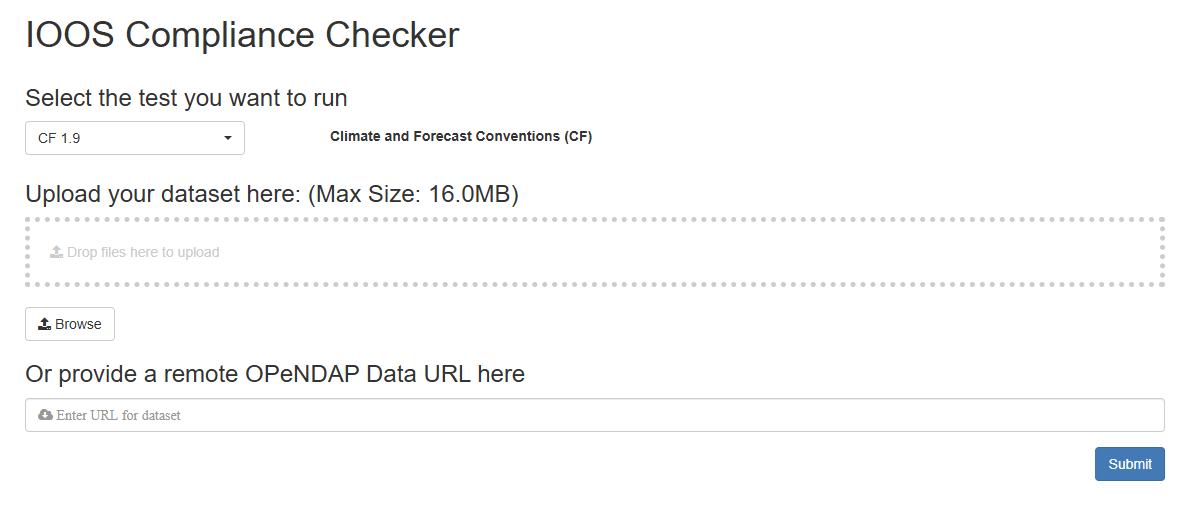Submit the compliance check form

1129,464
